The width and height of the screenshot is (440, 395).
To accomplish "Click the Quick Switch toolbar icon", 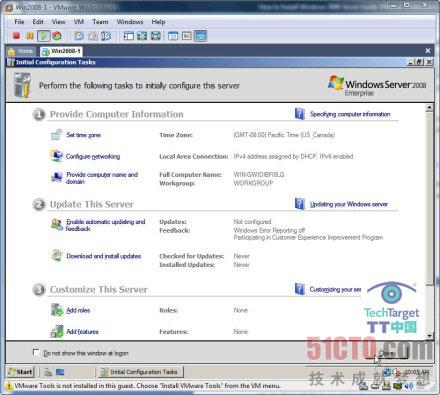I will 142,36.
